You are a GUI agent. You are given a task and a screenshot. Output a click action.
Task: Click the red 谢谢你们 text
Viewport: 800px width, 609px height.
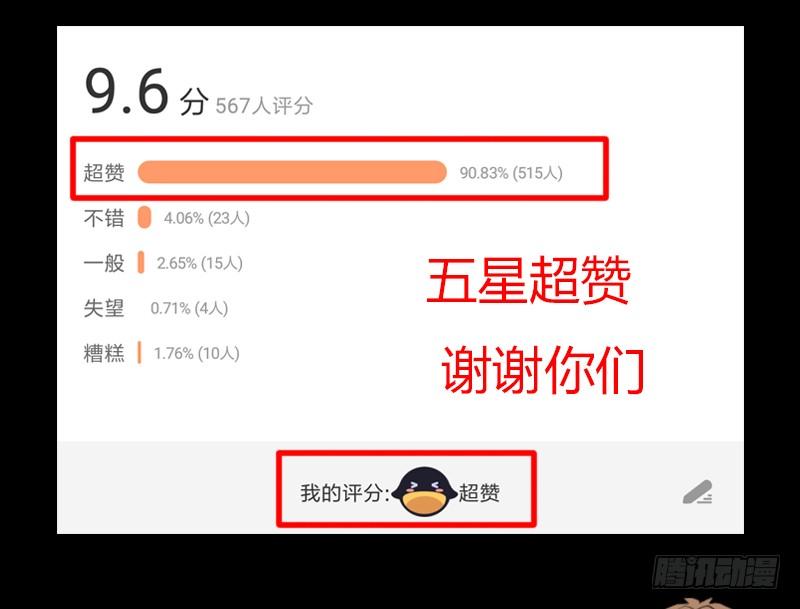point(543,369)
